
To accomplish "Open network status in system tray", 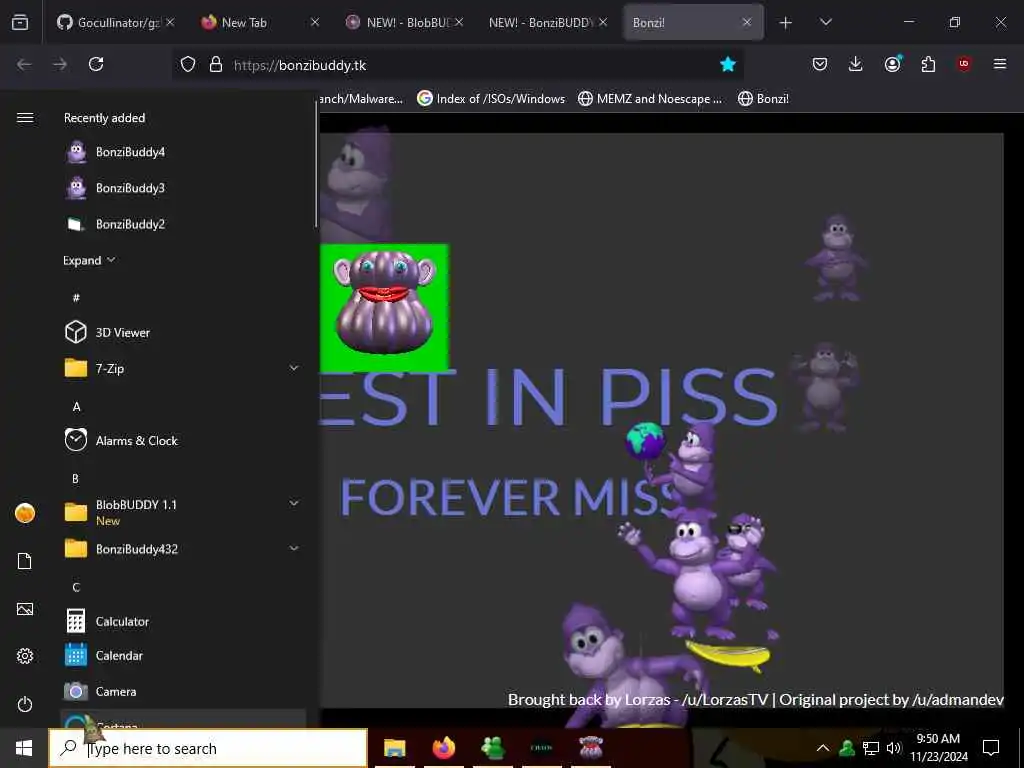I will click(871, 748).
